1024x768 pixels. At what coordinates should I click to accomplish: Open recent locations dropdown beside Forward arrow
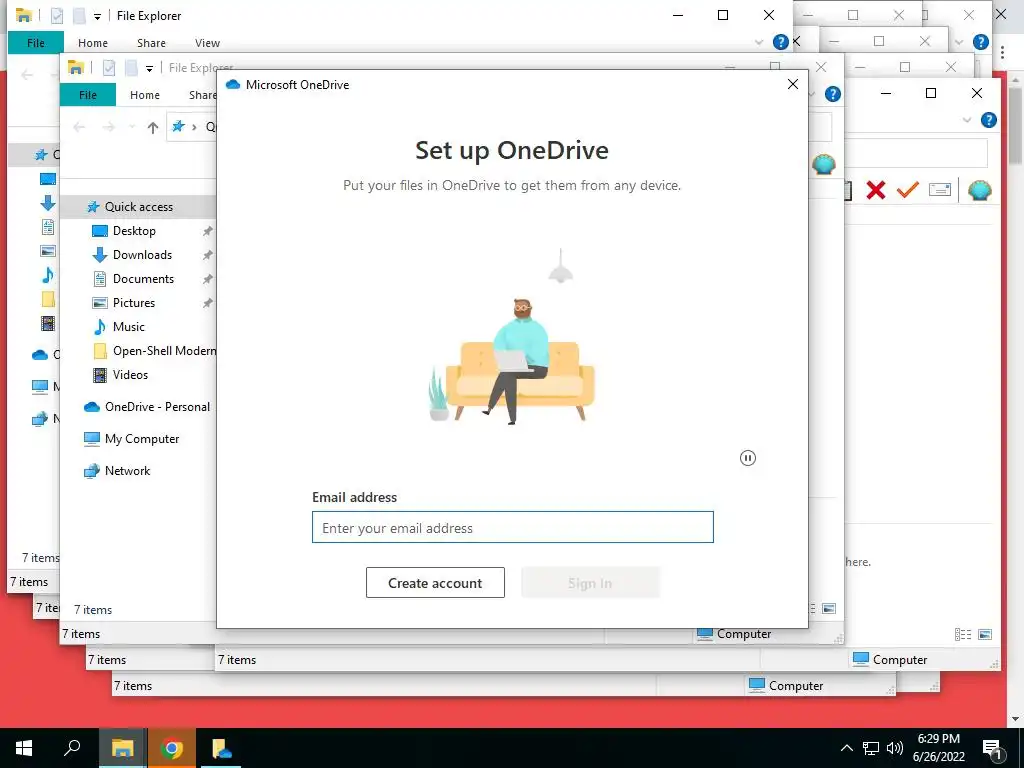tap(131, 127)
